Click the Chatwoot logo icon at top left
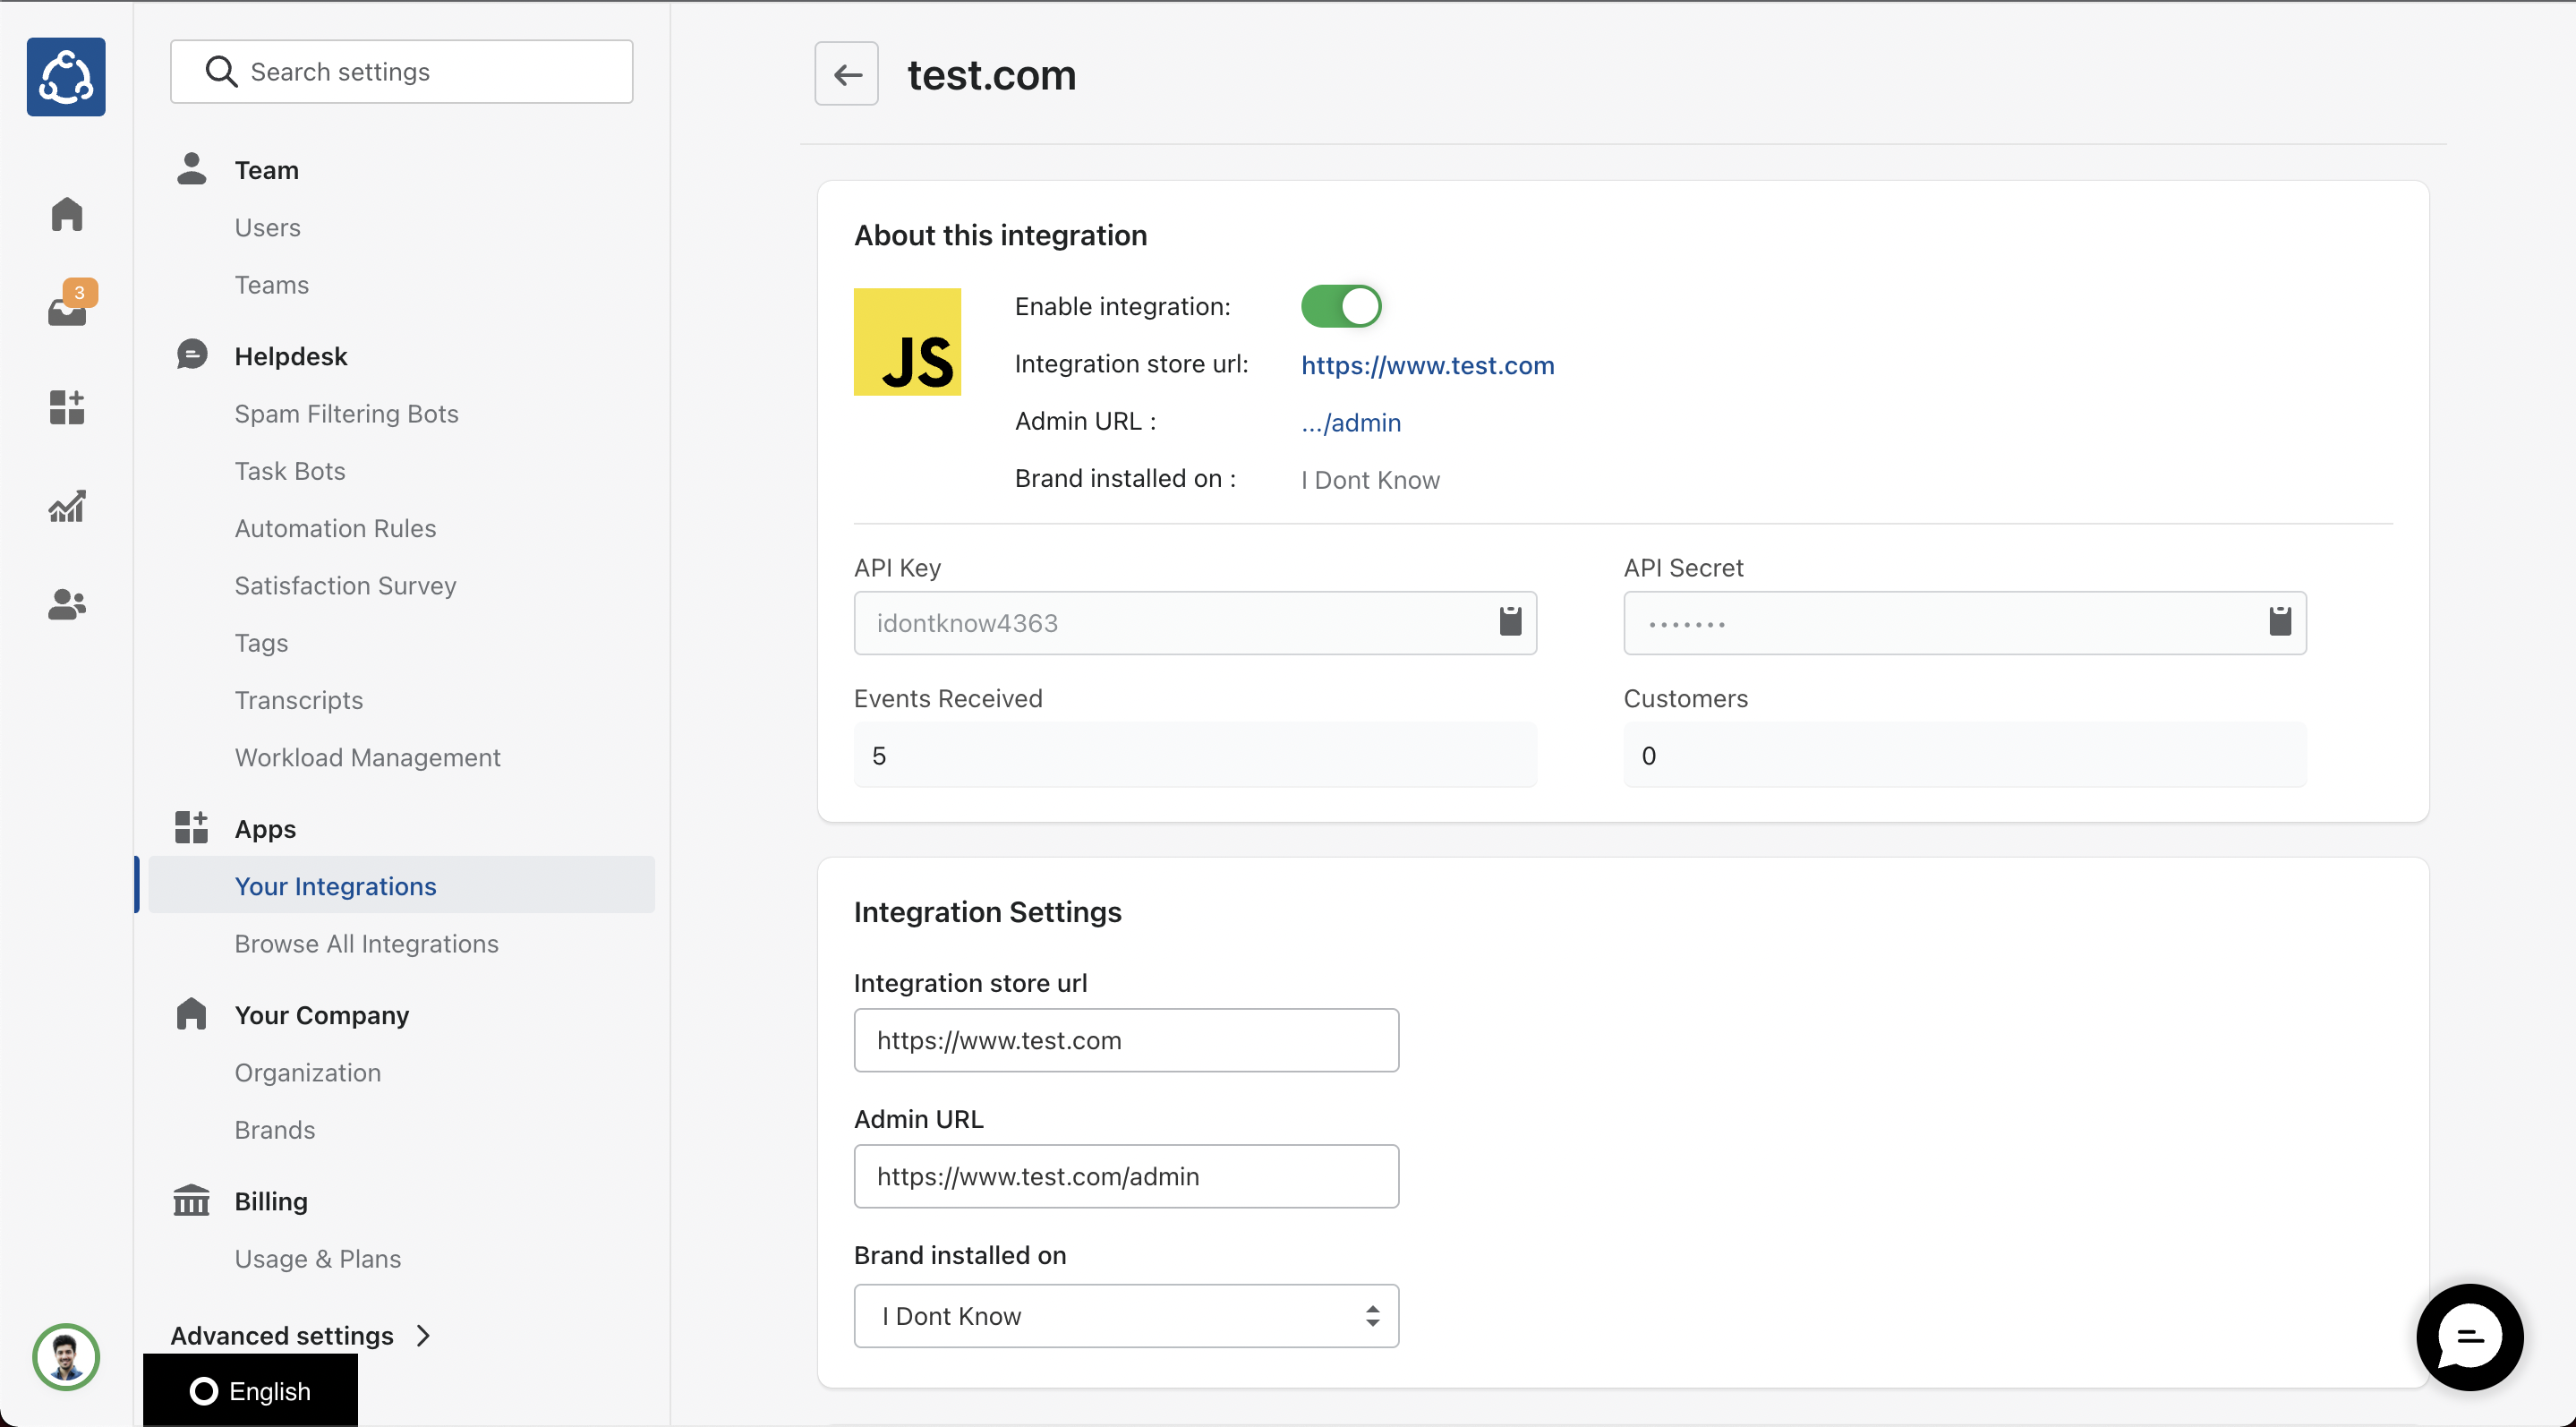This screenshot has height=1427, width=2576. click(x=67, y=77)
